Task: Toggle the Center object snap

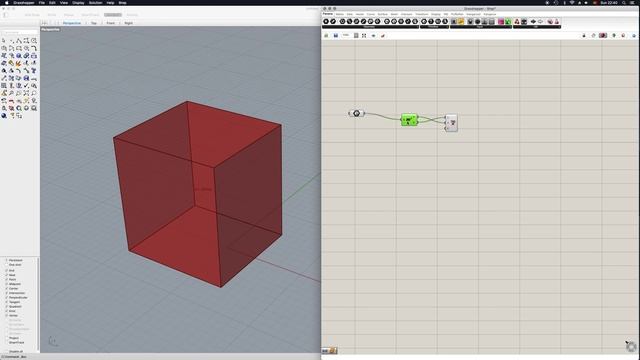Action: (x=13, y=288)
